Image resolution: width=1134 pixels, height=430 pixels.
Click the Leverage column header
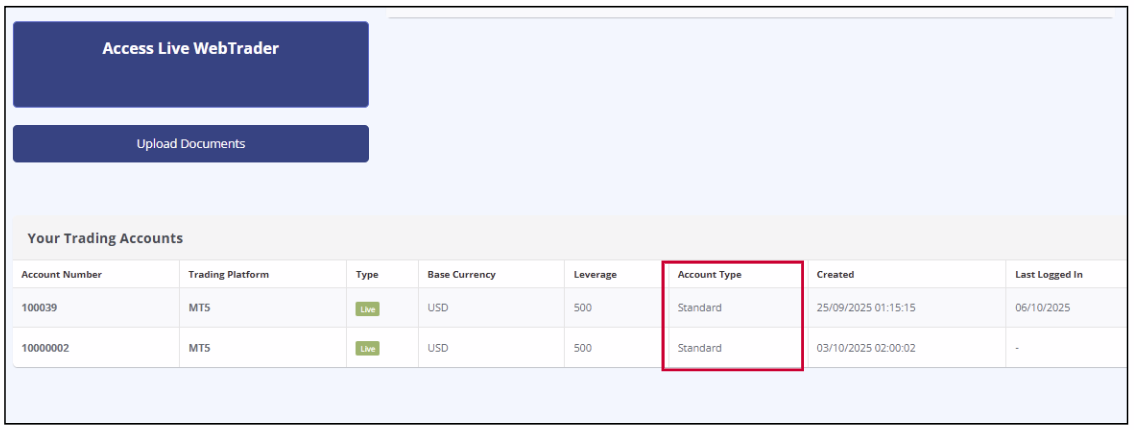(594, 274)
